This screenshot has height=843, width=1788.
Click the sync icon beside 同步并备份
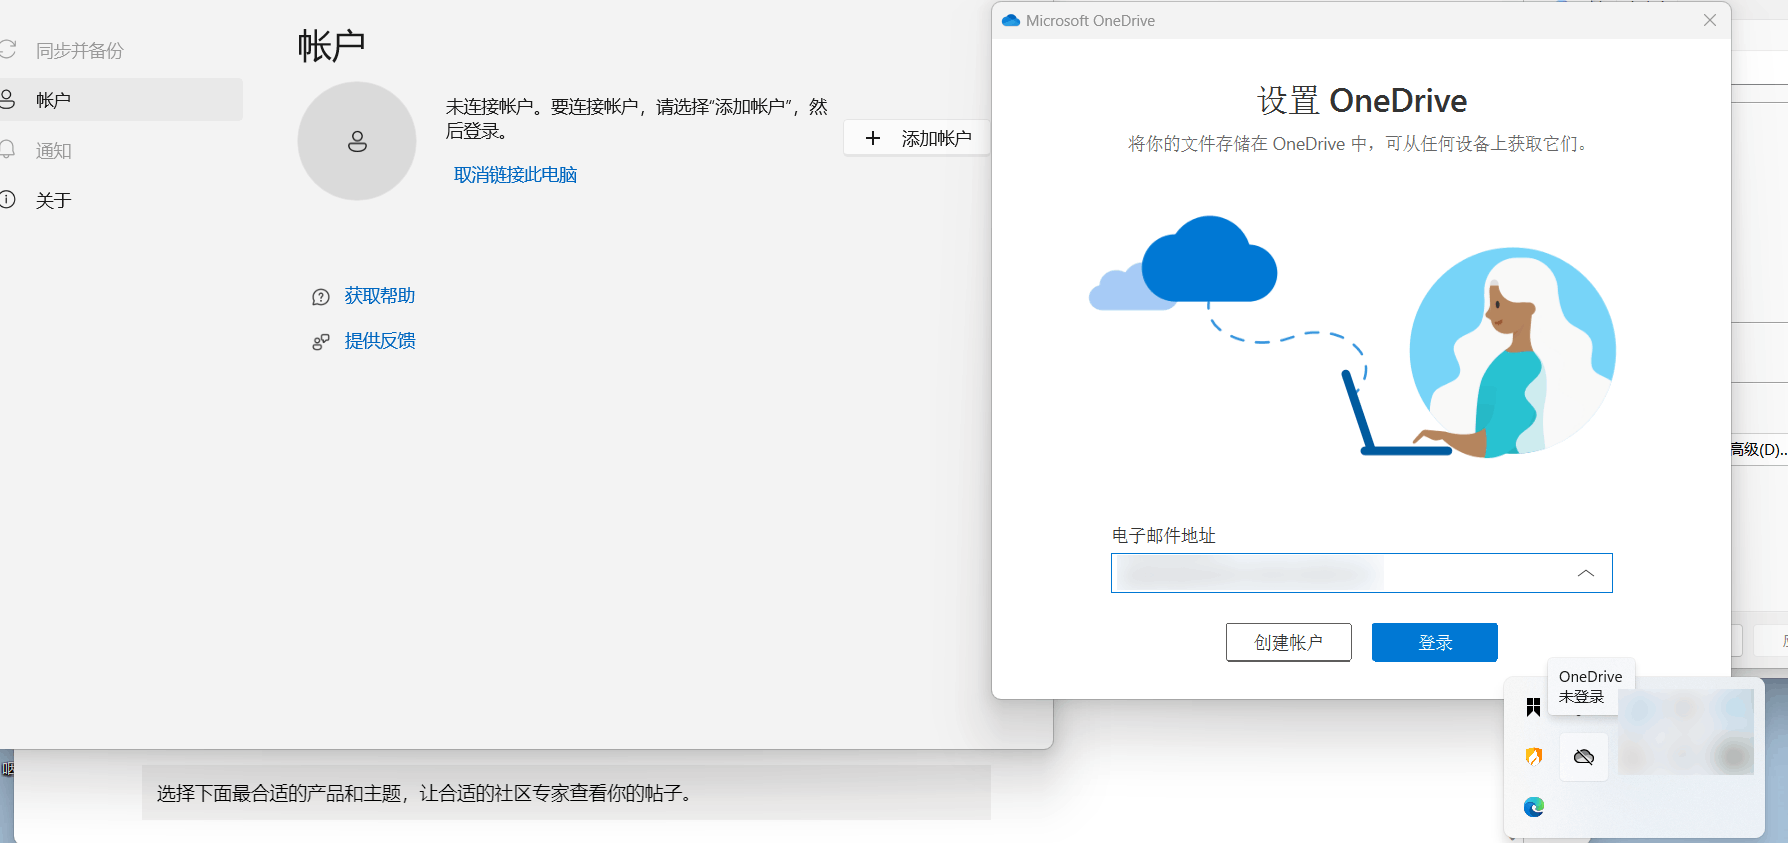[x=8, y=49]
